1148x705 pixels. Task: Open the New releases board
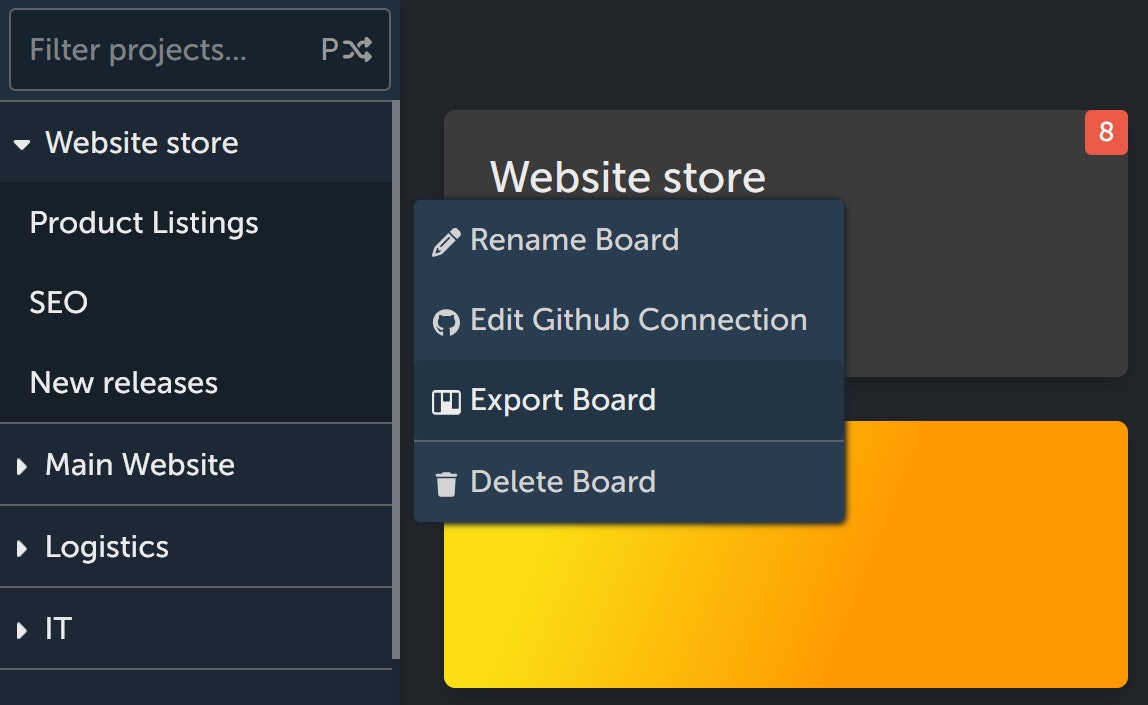[124, 382]
